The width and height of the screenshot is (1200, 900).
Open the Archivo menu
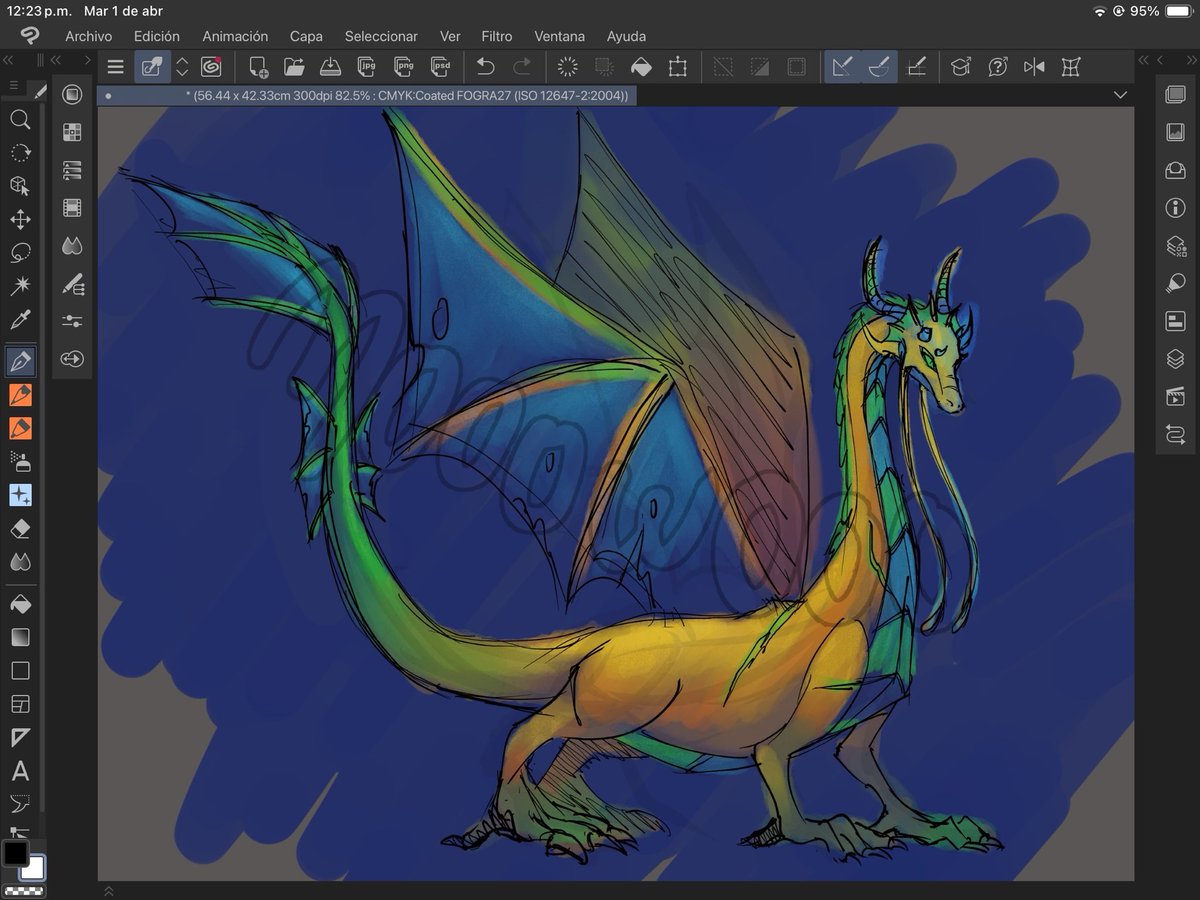click(x=89, y=36)
